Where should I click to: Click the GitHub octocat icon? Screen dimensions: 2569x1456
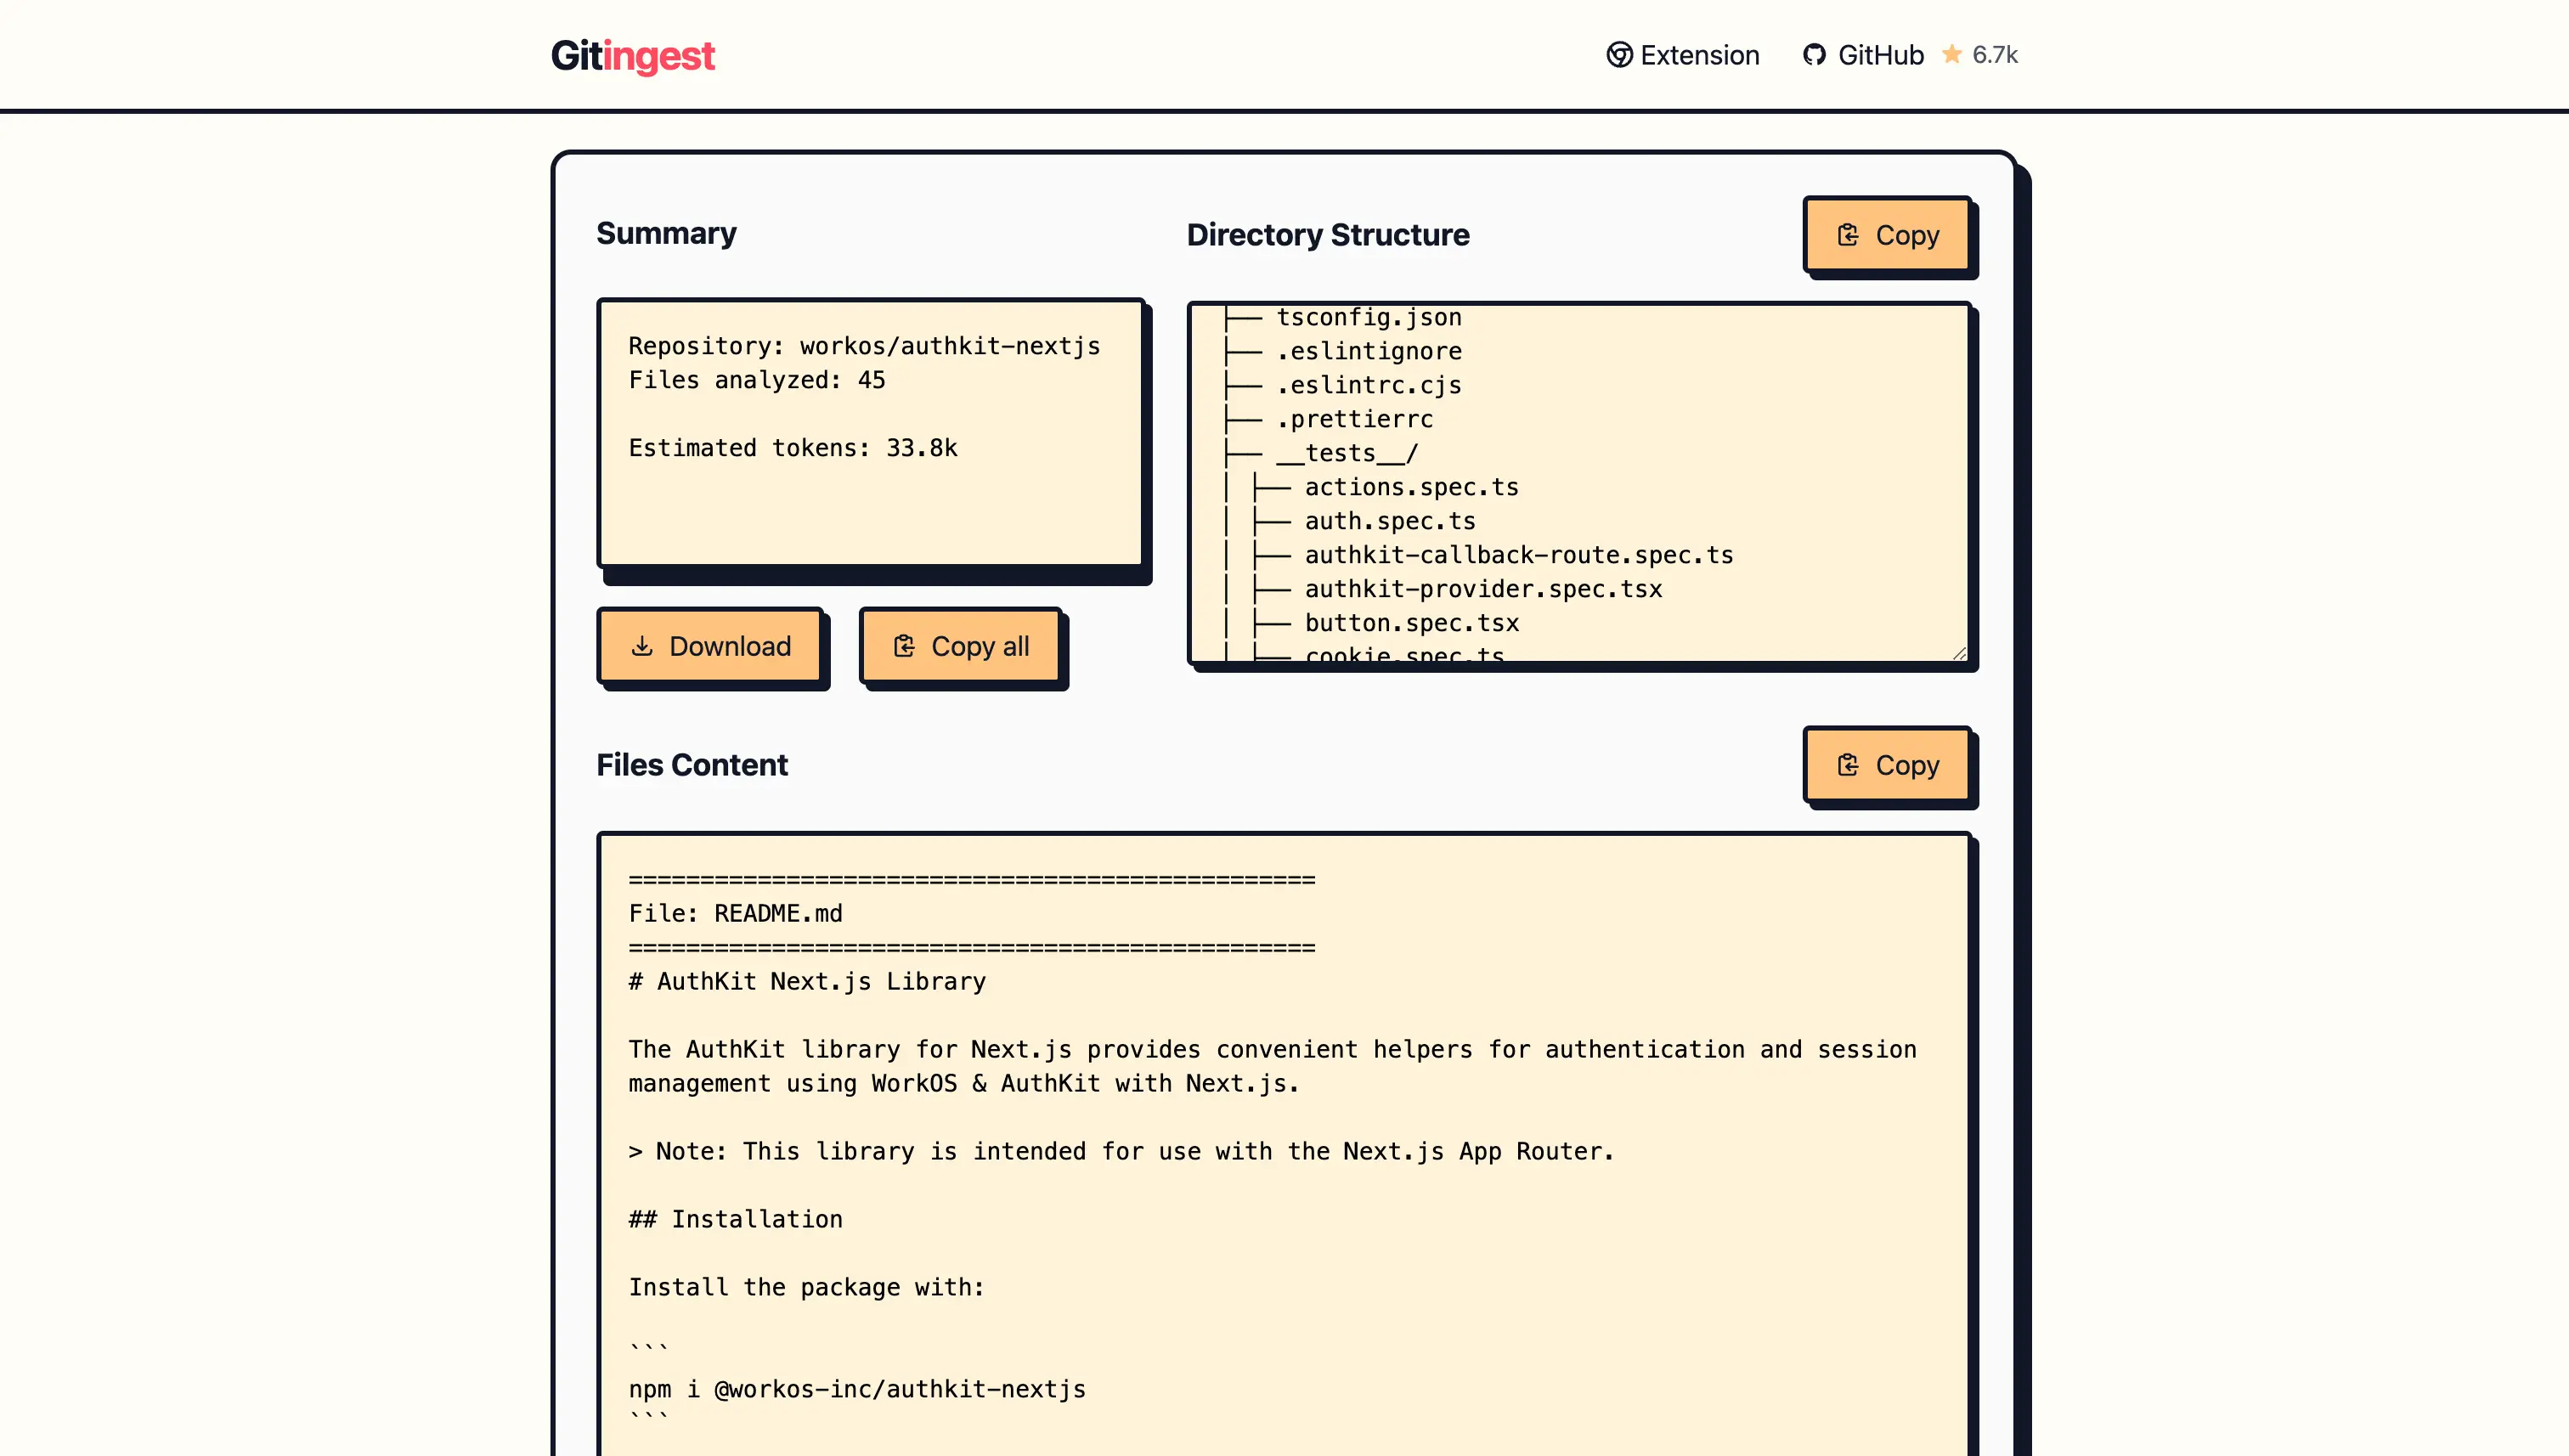[x=1814, y=55]
